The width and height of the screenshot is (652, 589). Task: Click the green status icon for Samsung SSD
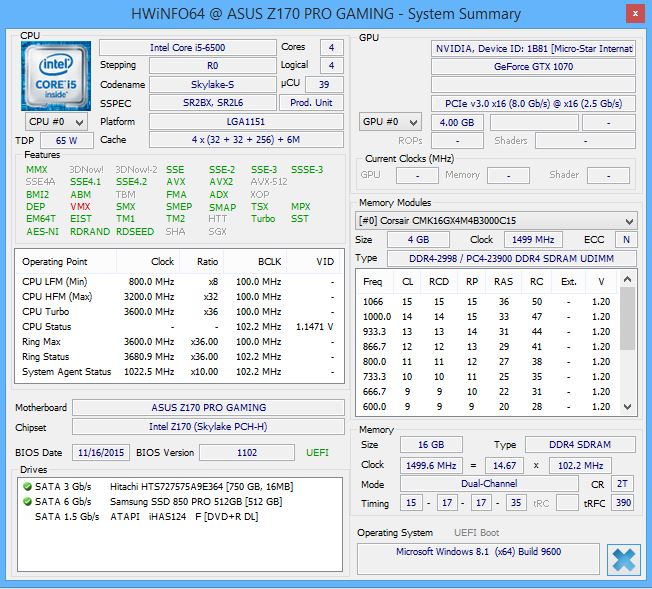(27, 501)
